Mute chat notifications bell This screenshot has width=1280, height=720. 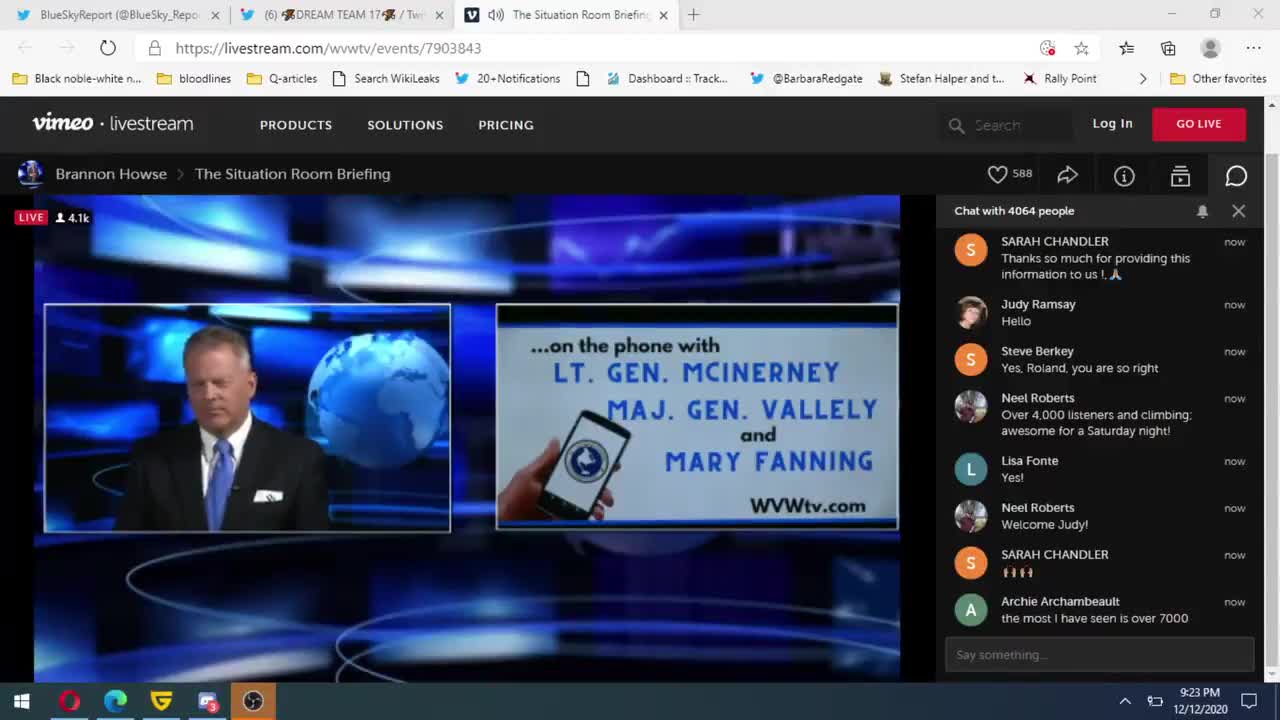point(1202,211)
